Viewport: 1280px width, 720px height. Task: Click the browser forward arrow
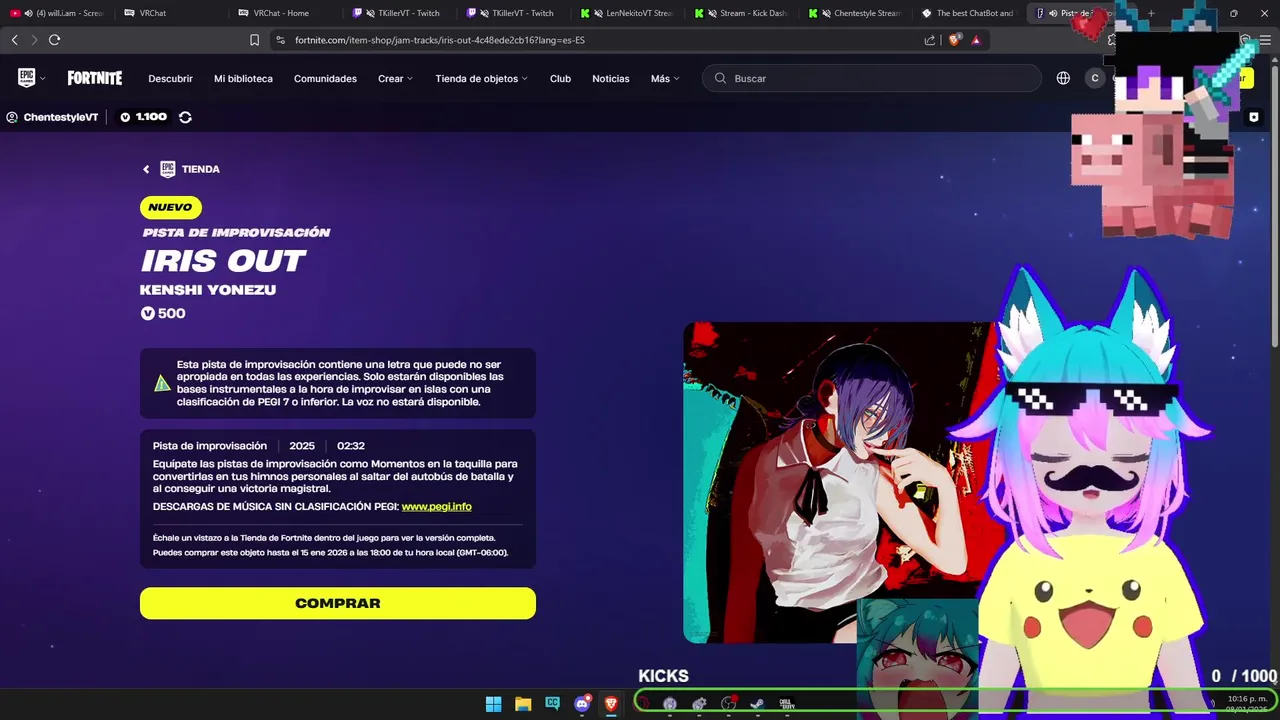34,40
